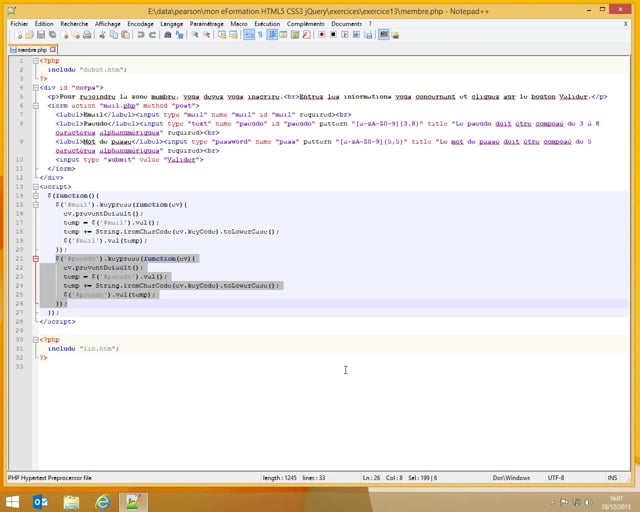Open the Exécution menu

[267, 24]
